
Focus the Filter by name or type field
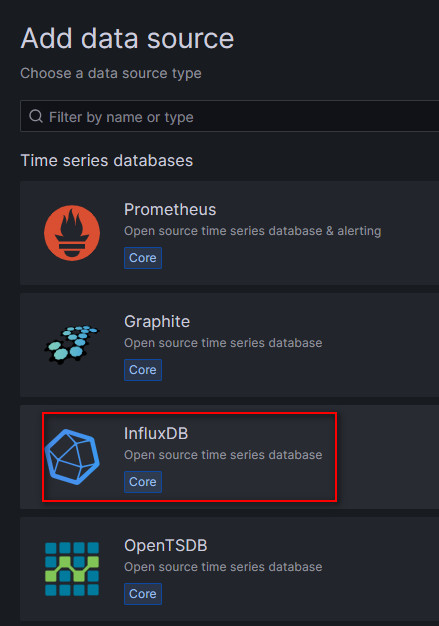229,116
